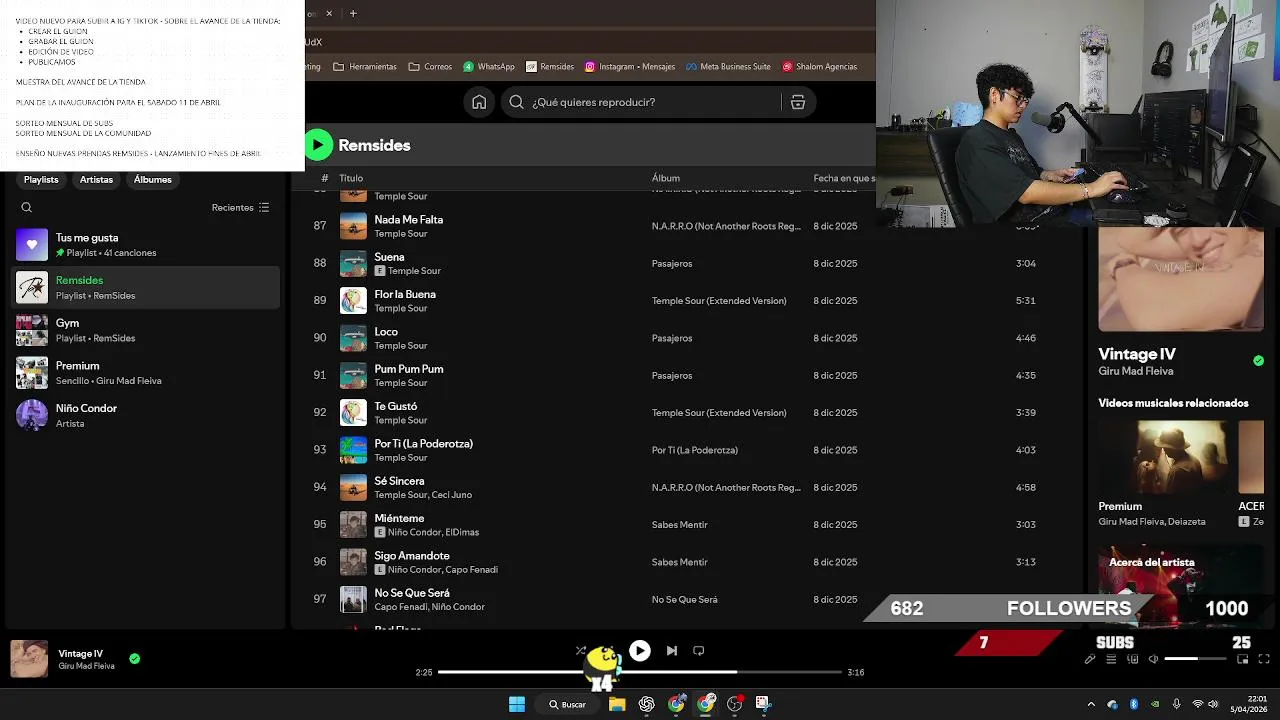Viewport: 1280px width, 720px height.
Task: Open the Tus me gusta playlist
Action: pos(146,245)
